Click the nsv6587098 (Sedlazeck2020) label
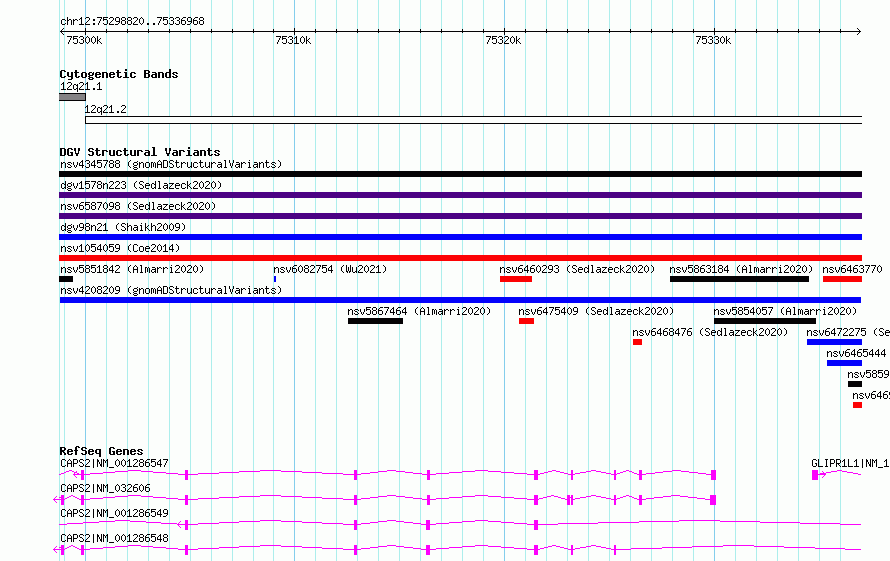This screenshot has width=890, height=561. (138, 206)
